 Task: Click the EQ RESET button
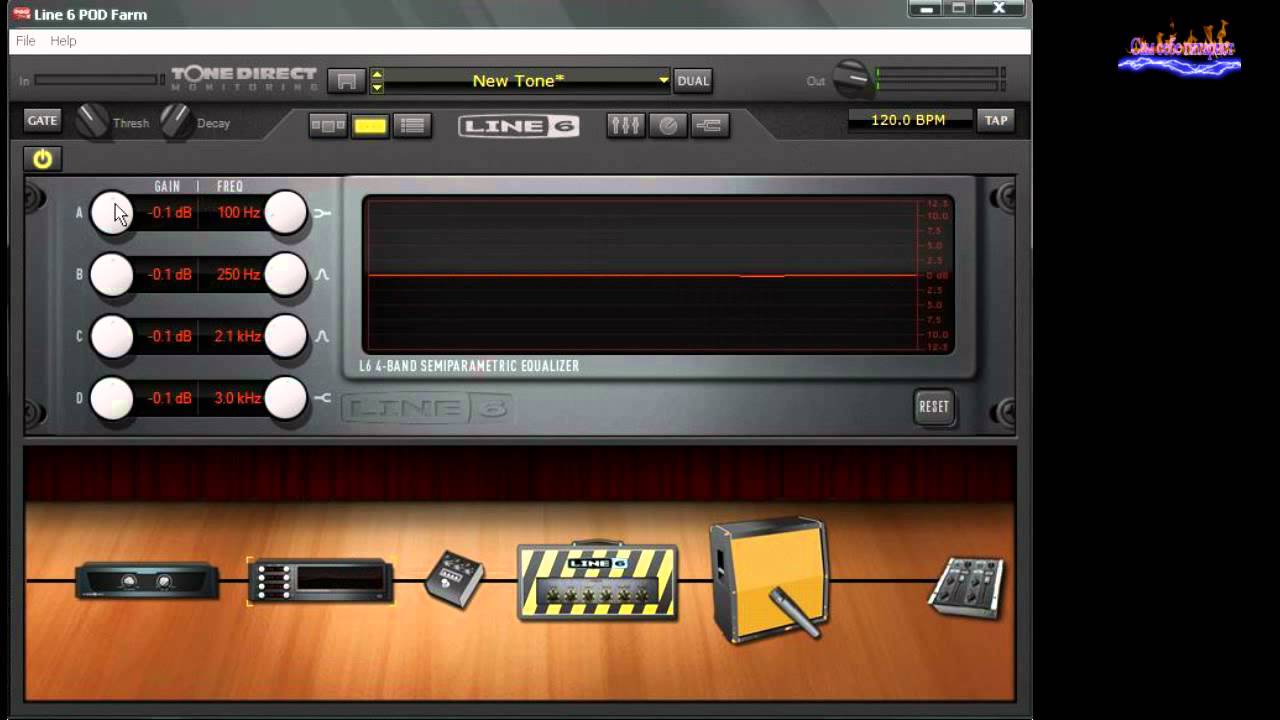pos(934,407)
